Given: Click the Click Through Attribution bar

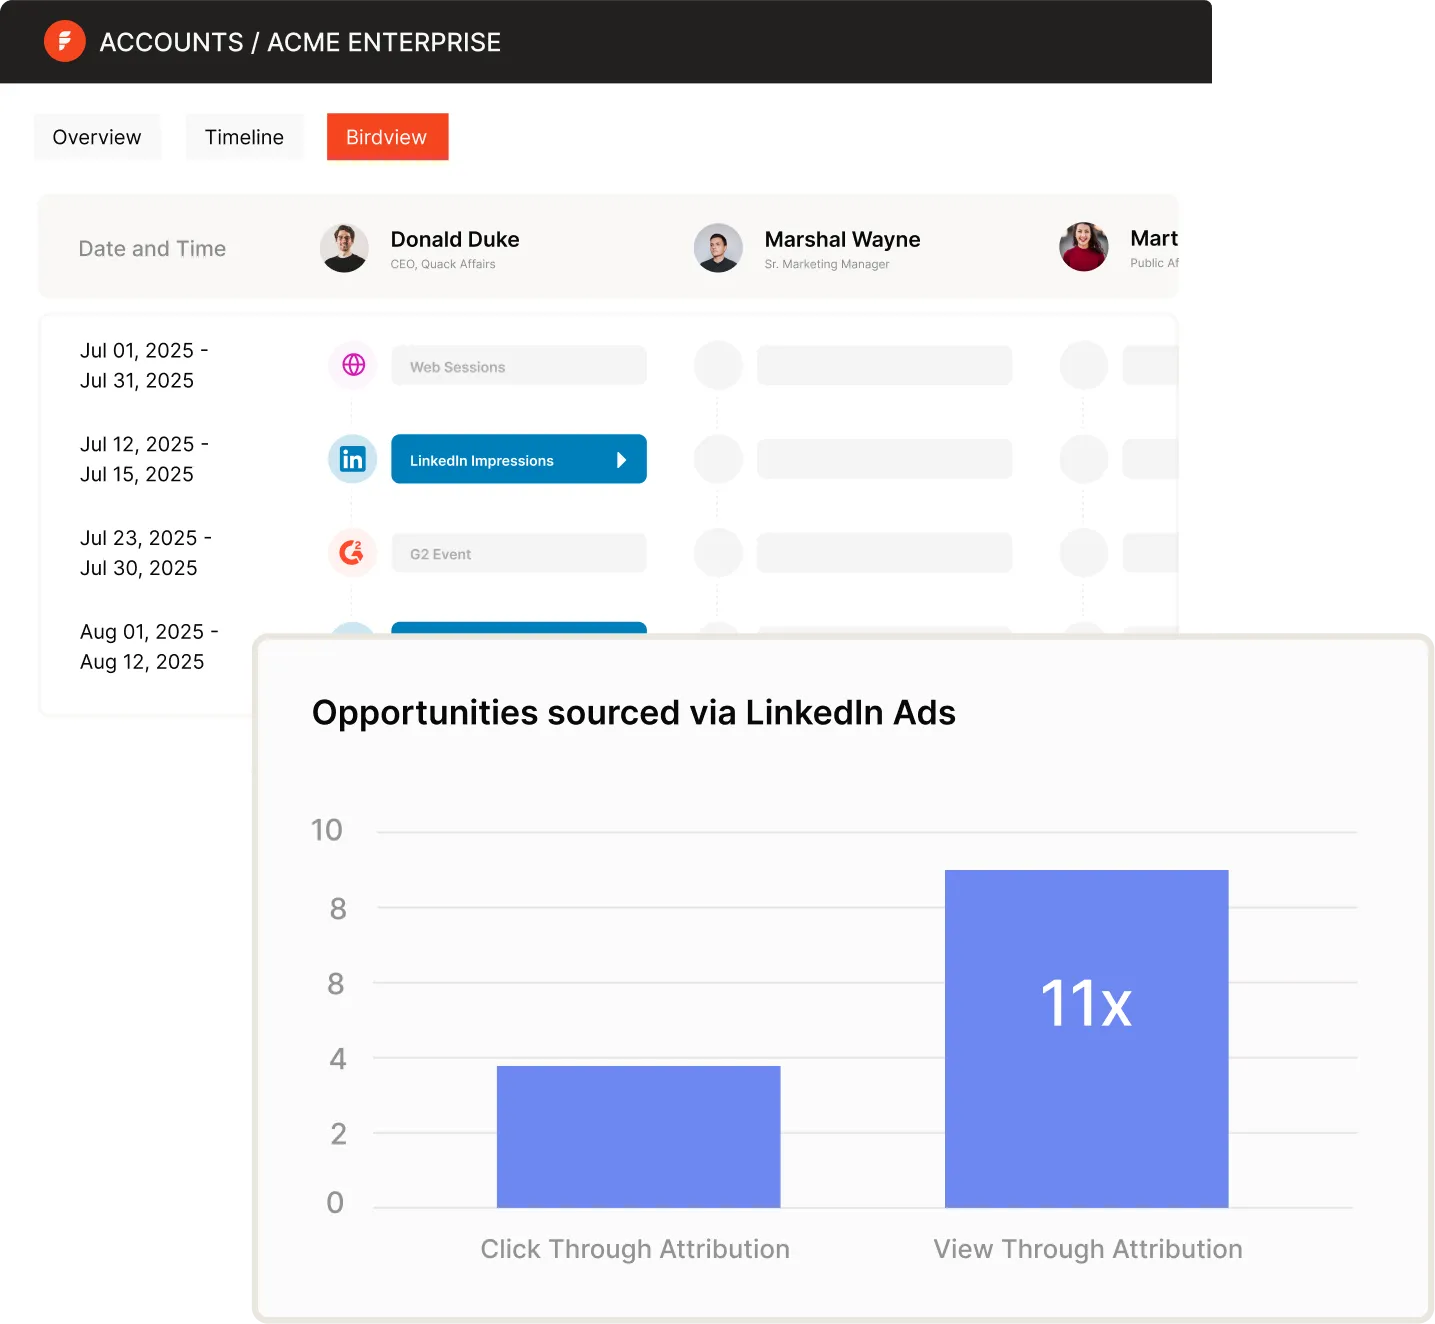Looking at the screenshot, I should (x=637, y=1135).
